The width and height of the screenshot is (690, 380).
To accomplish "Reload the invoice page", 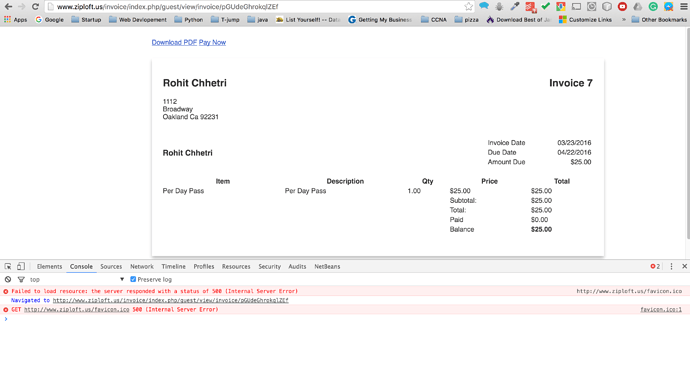I will (35, 7).
